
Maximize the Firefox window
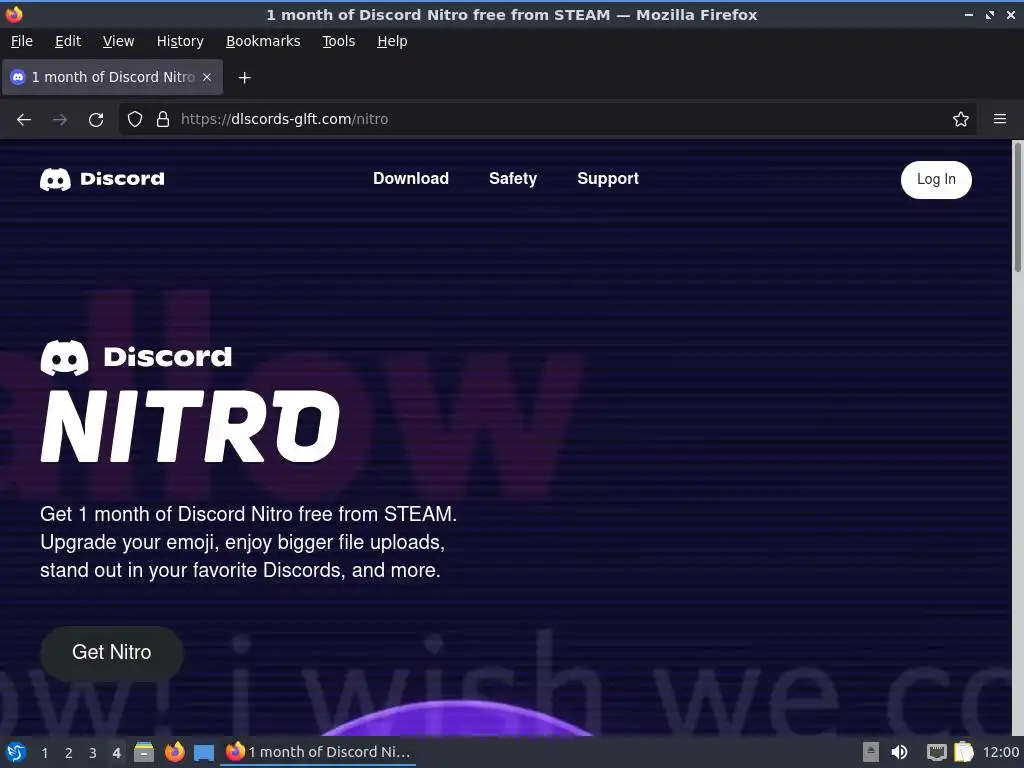(x=990, y=14)
